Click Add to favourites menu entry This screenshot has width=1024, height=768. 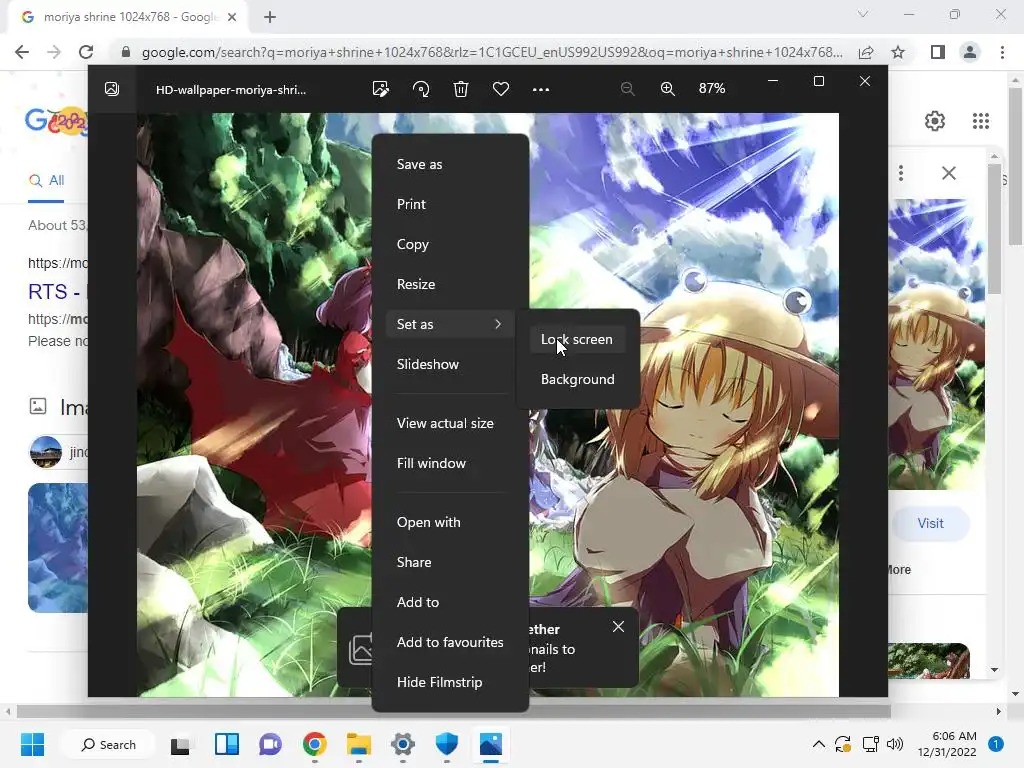coord(450,642)
